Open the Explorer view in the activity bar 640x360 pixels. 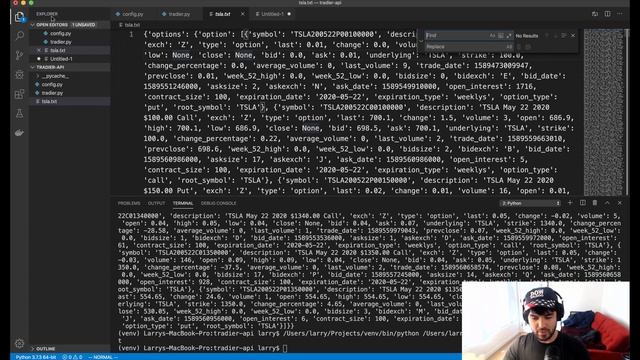pos(19,17)
